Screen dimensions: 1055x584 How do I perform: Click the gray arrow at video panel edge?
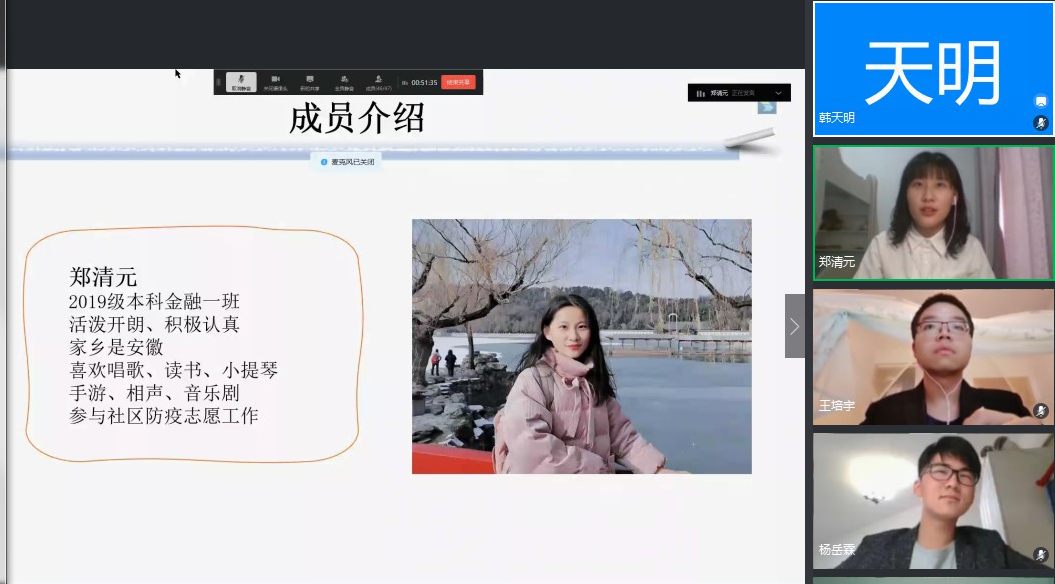click(794, 326)
